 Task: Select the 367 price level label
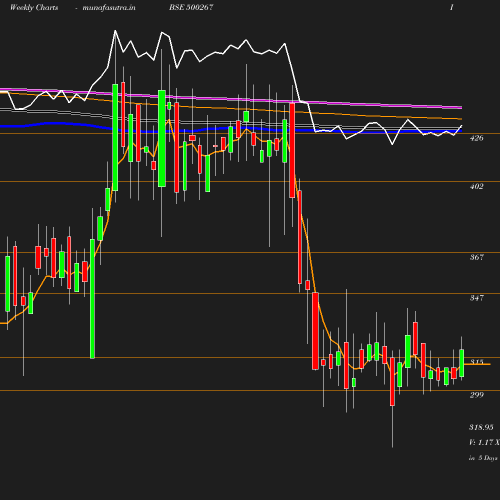(476, 257)
